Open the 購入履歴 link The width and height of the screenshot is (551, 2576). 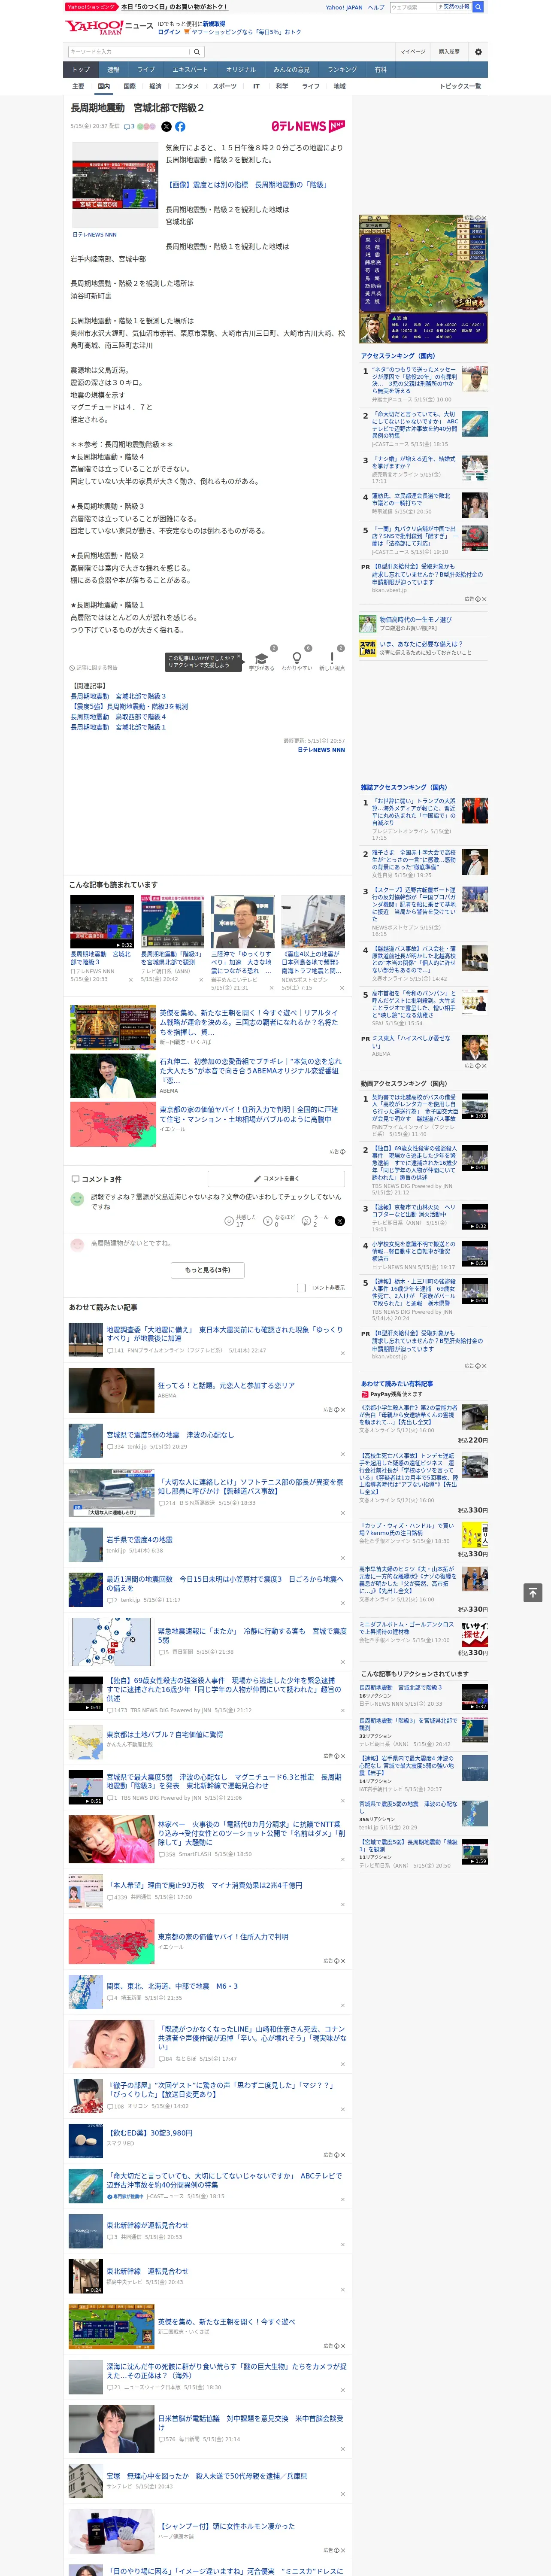(x=449, y=51)
